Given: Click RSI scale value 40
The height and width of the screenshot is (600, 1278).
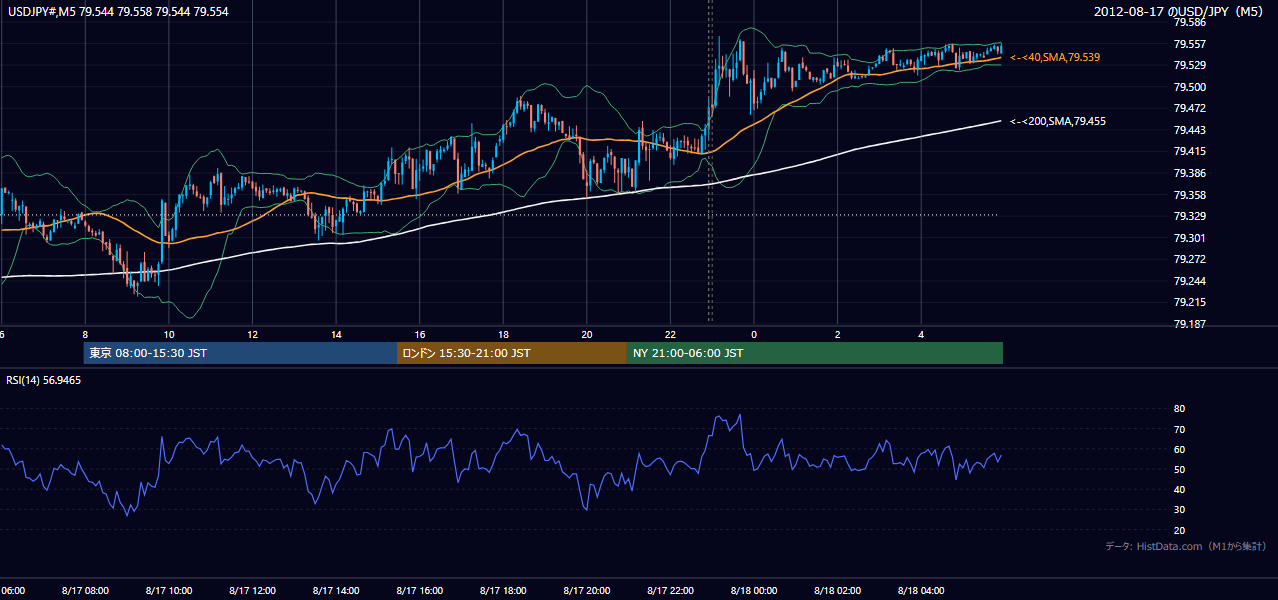Looking at the screenshot, I should point(1179,490).
